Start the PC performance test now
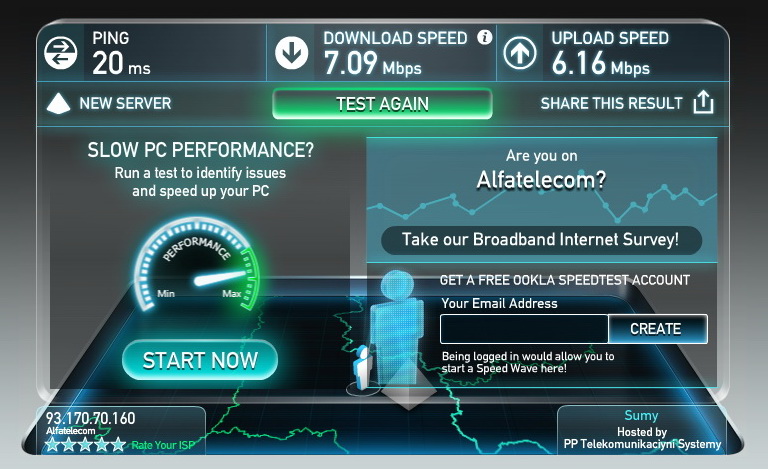This screenshot has width=768, height=469. [200, 360]
